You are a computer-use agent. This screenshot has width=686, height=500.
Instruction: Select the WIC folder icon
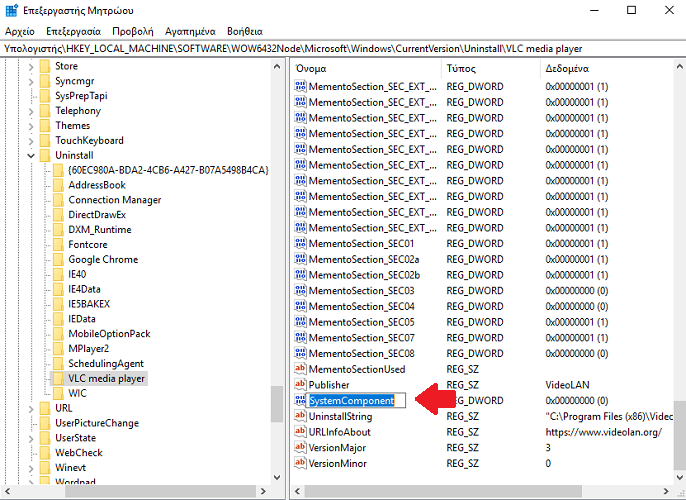[58, 393]
